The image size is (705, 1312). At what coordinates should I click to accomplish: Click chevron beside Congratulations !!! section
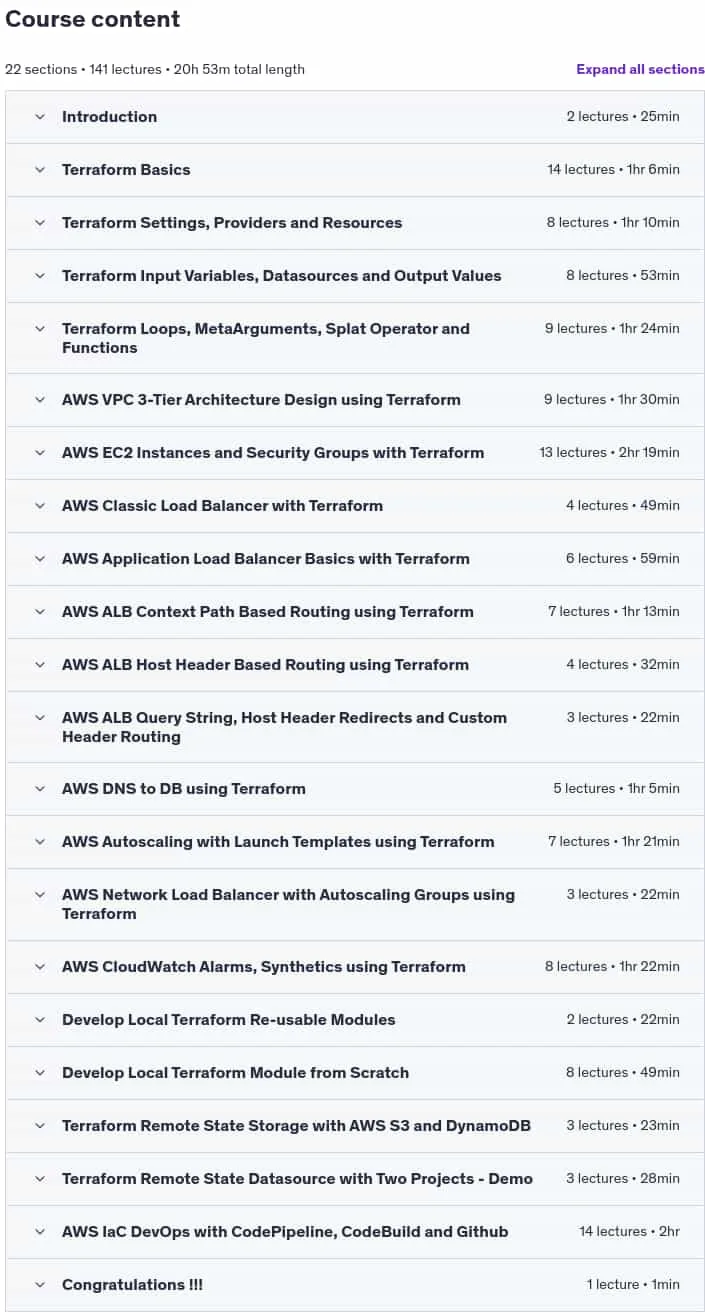40,1285
